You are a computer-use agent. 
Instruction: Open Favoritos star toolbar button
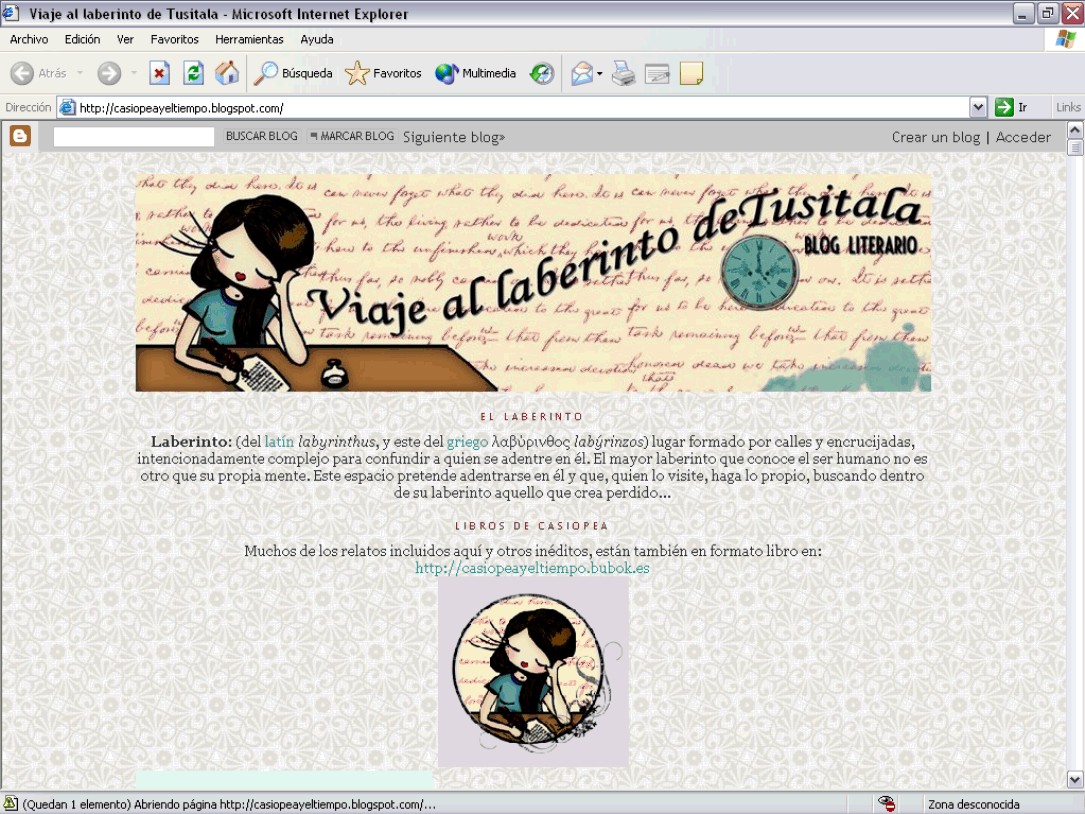point(383,73)
